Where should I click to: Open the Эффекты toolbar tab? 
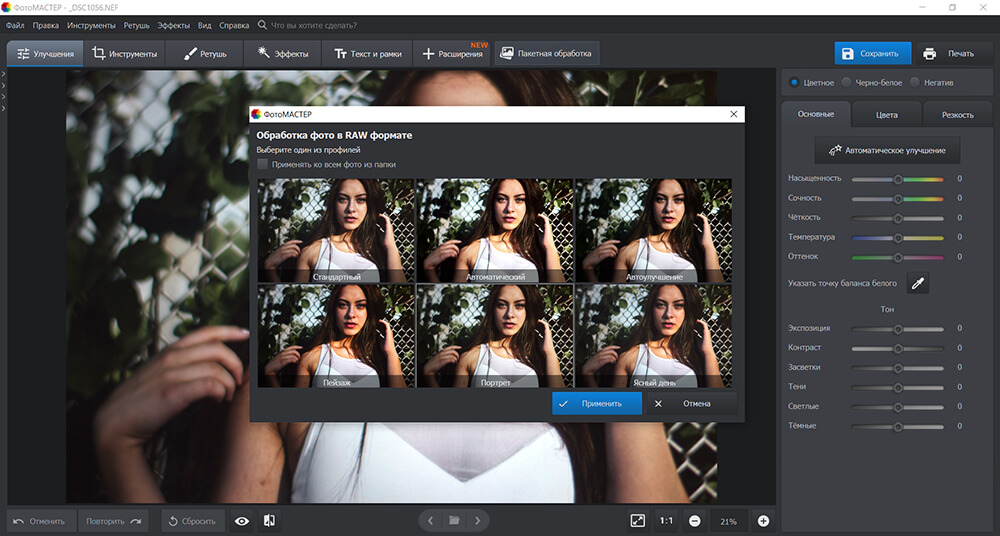pyautogui.click(x=283, y=54)
